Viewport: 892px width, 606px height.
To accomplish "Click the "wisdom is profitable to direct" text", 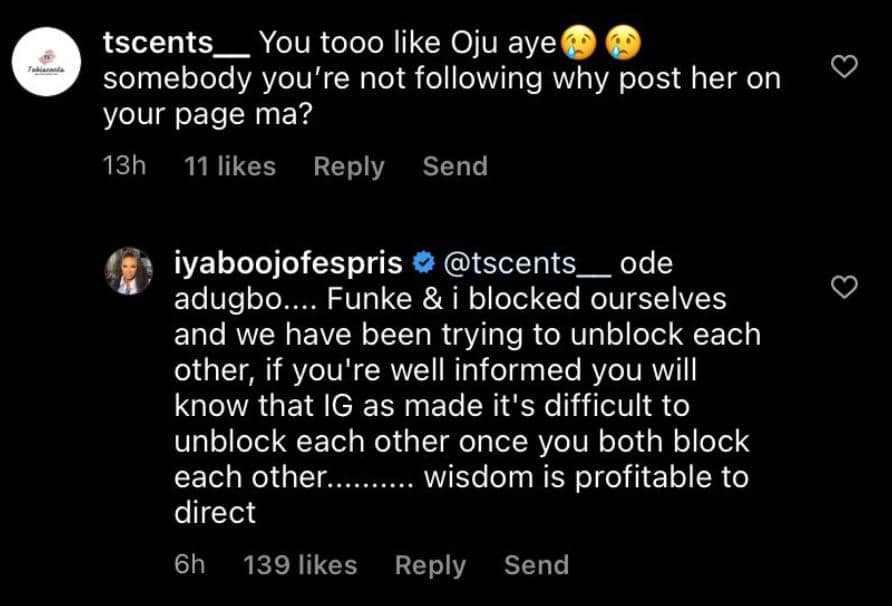I will (x=585, y=477).
